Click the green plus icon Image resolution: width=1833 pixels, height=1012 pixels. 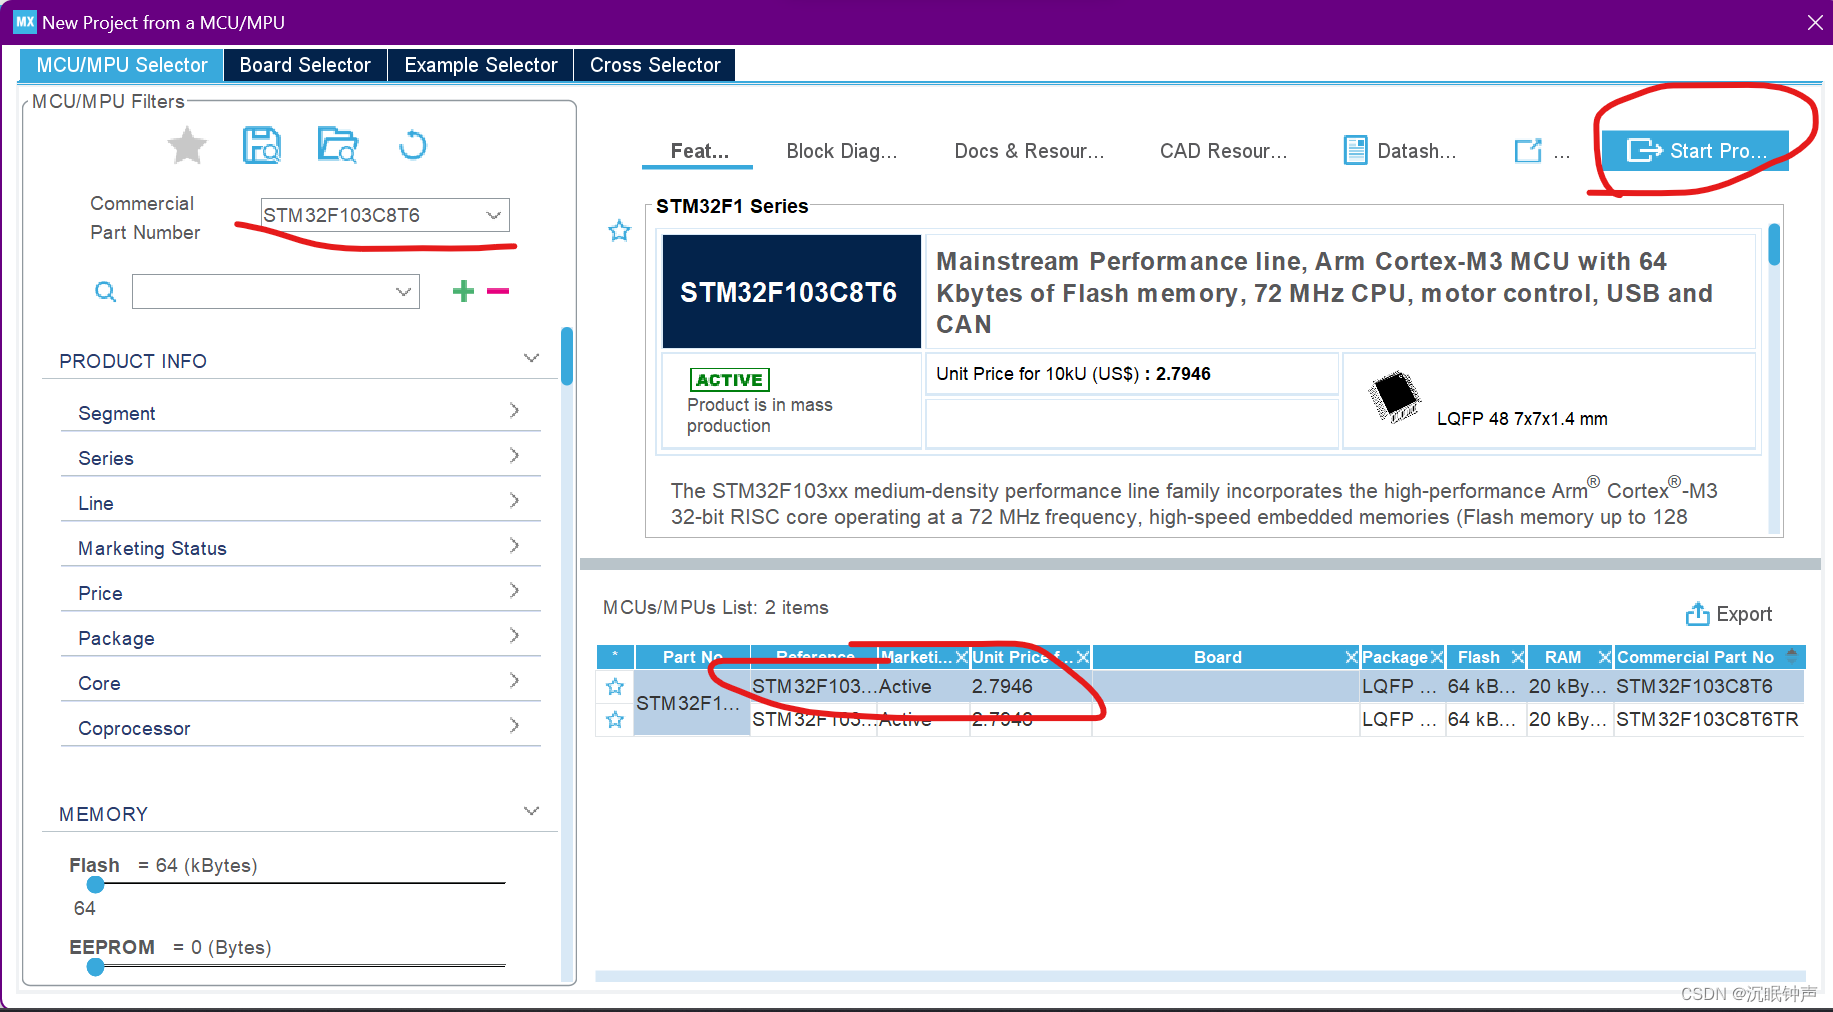[463, 291]
